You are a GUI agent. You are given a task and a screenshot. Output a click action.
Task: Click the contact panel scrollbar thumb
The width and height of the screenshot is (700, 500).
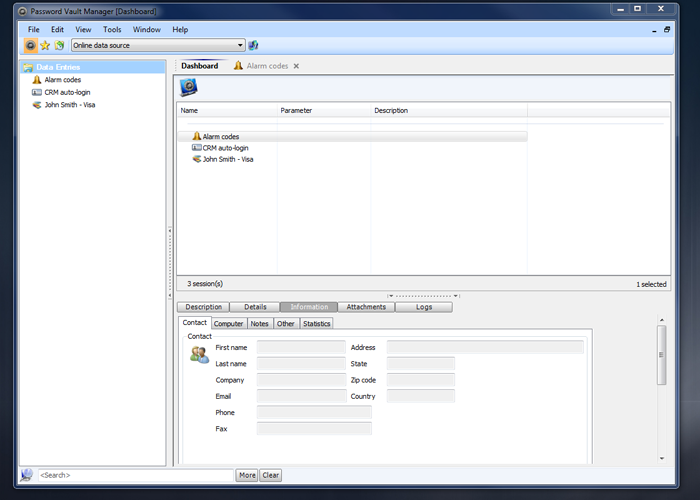(662, 355)
